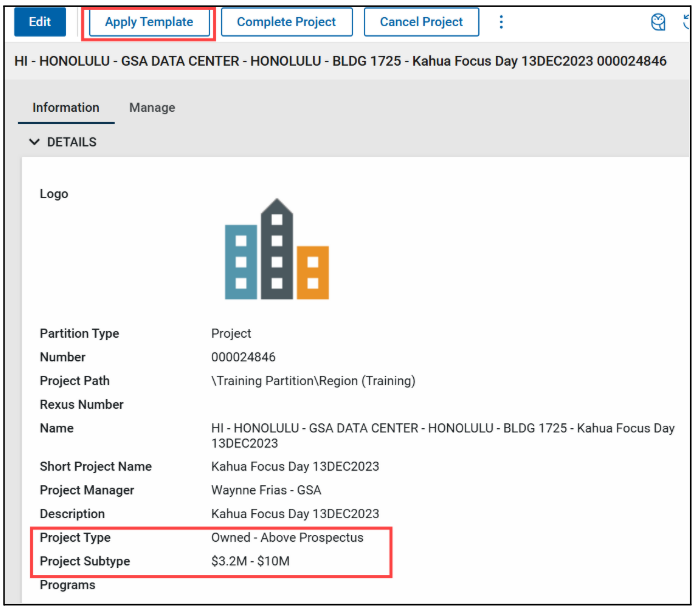Click the project buildings logo image

(x=277, y=249)
